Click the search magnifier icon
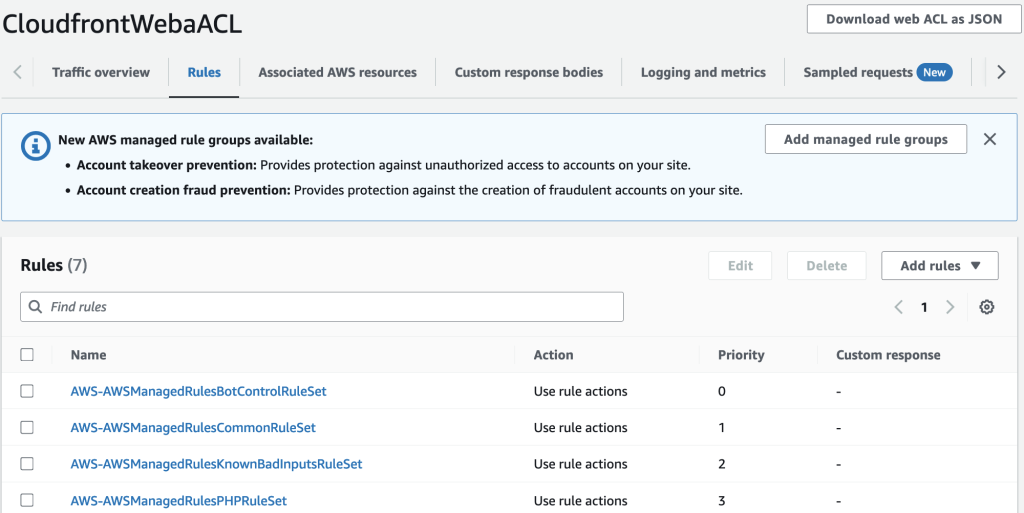 (36, 307)
